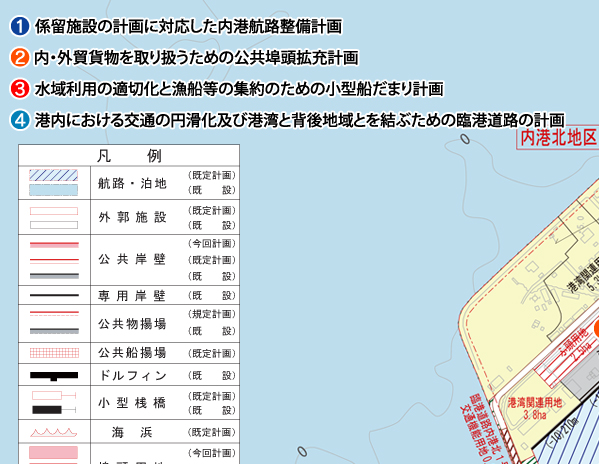Click the 港湾関連用地 3.8ha map label
The height and width of the screenshot is (464, 599).
click(x=535, y=408)
